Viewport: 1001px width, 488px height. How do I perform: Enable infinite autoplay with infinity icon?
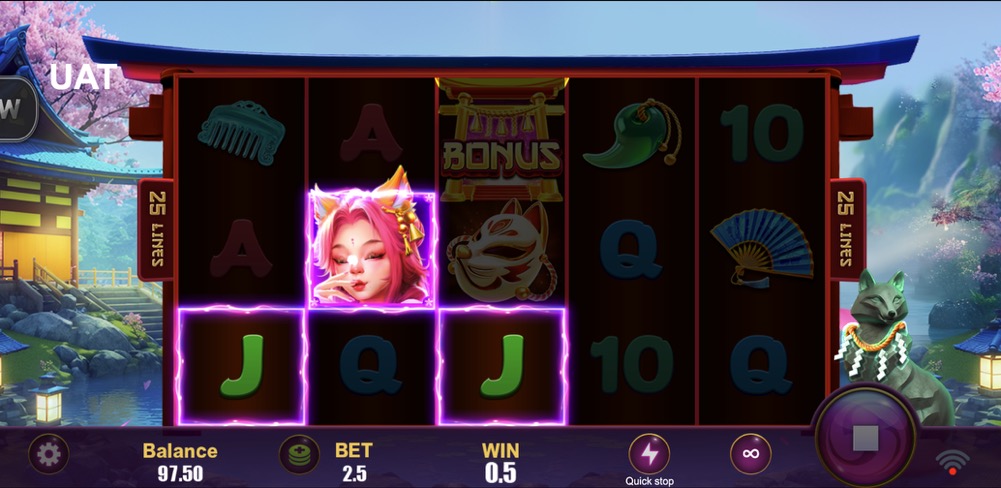tap(751, 454)
